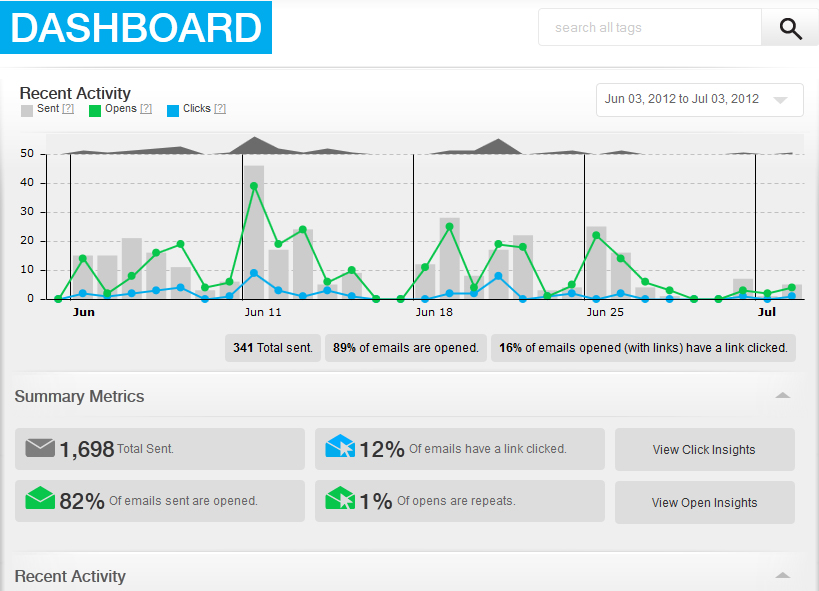
Task: Click the gray Sent legend swatch
Action: tap(27, 109)
